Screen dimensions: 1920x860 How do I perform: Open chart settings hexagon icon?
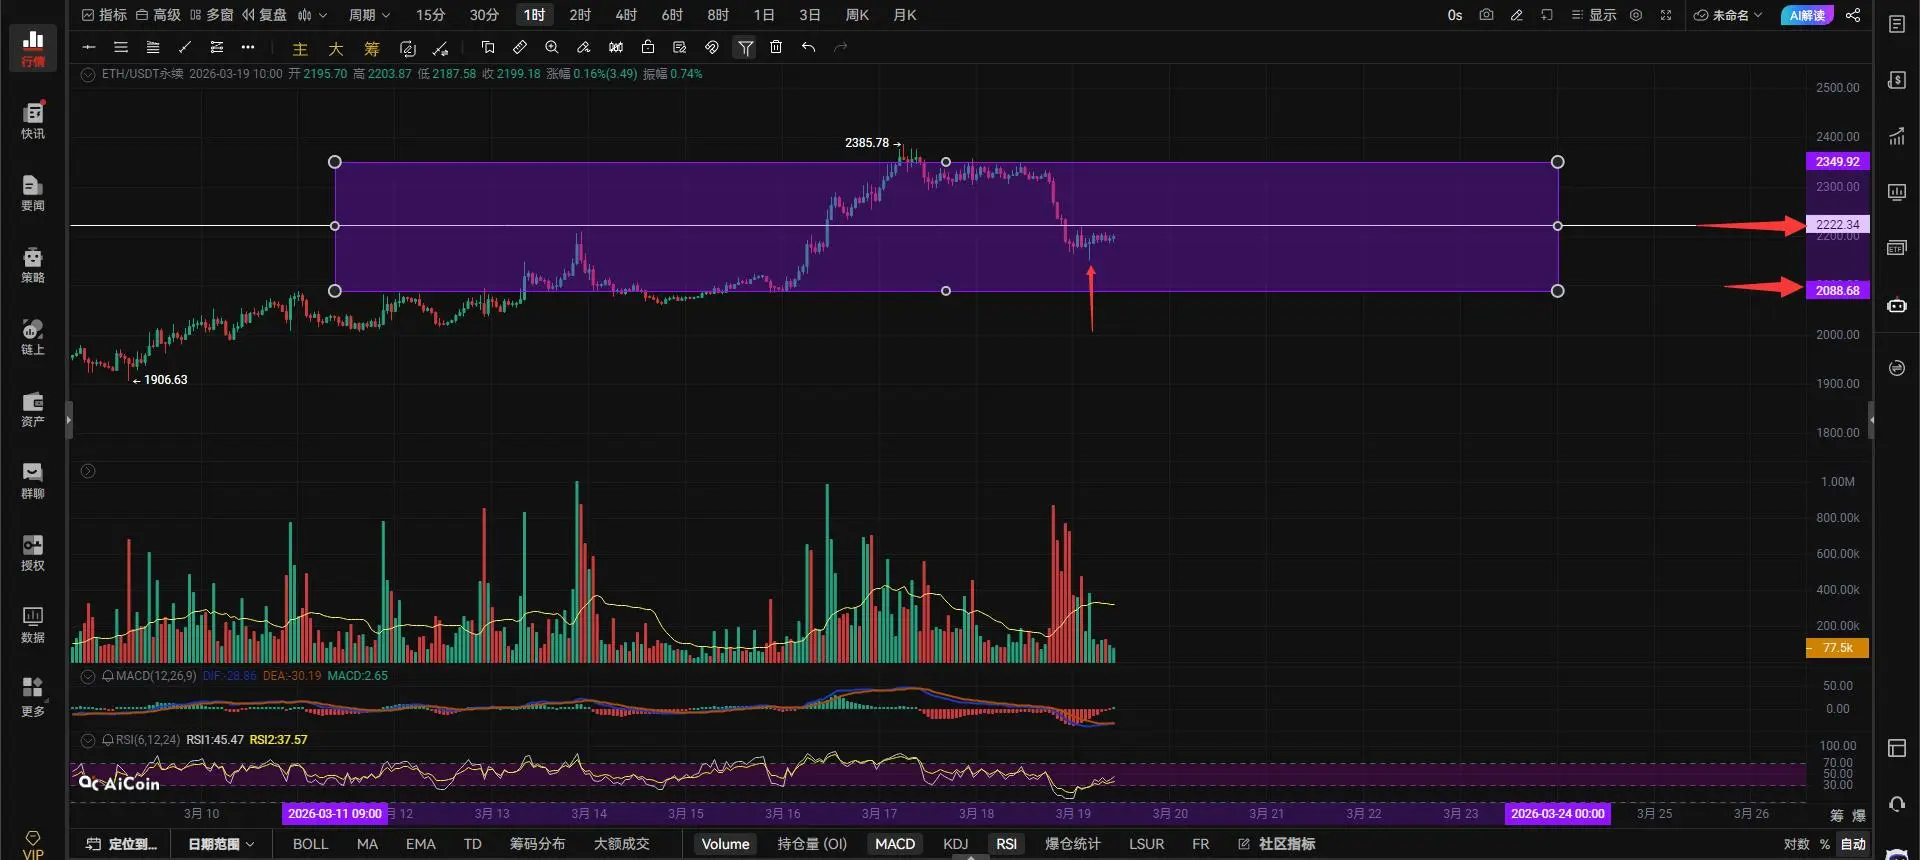(1636, 15)
